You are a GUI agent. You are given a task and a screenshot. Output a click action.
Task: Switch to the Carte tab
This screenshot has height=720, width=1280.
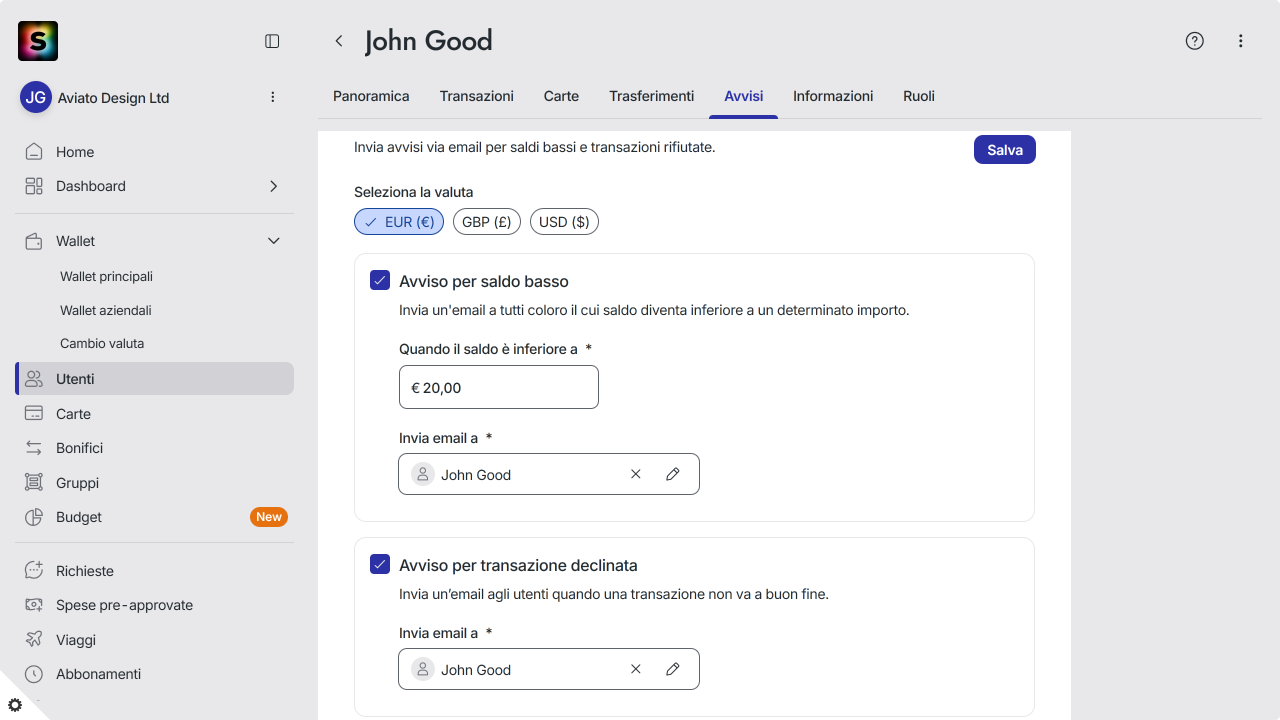[x=561, y=96]
